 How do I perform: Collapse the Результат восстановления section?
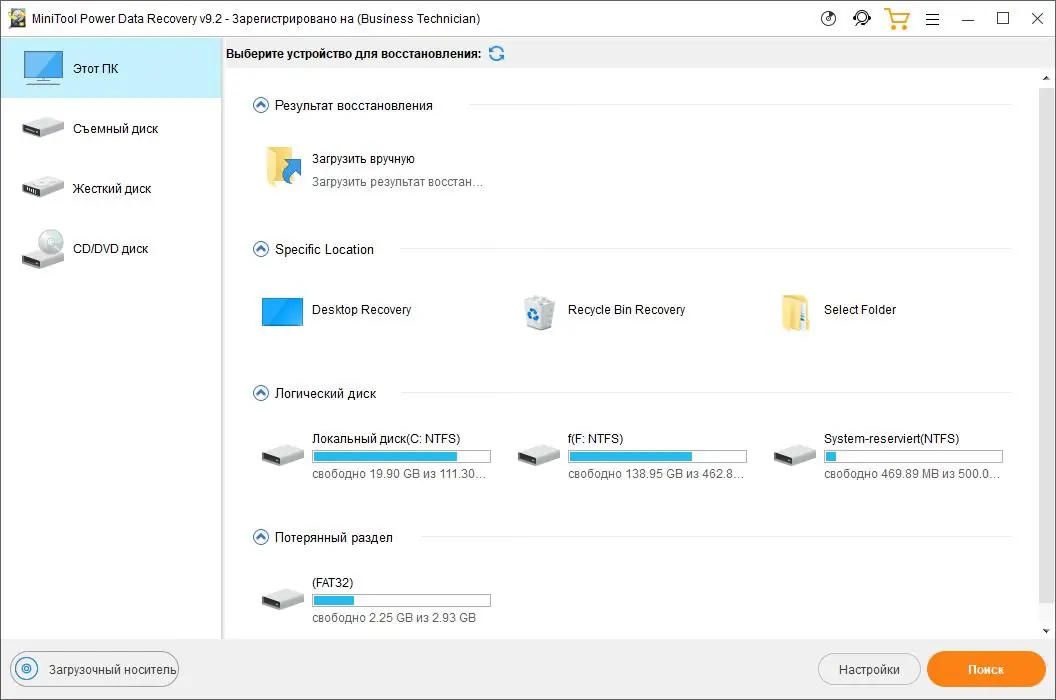coord(261,104)
